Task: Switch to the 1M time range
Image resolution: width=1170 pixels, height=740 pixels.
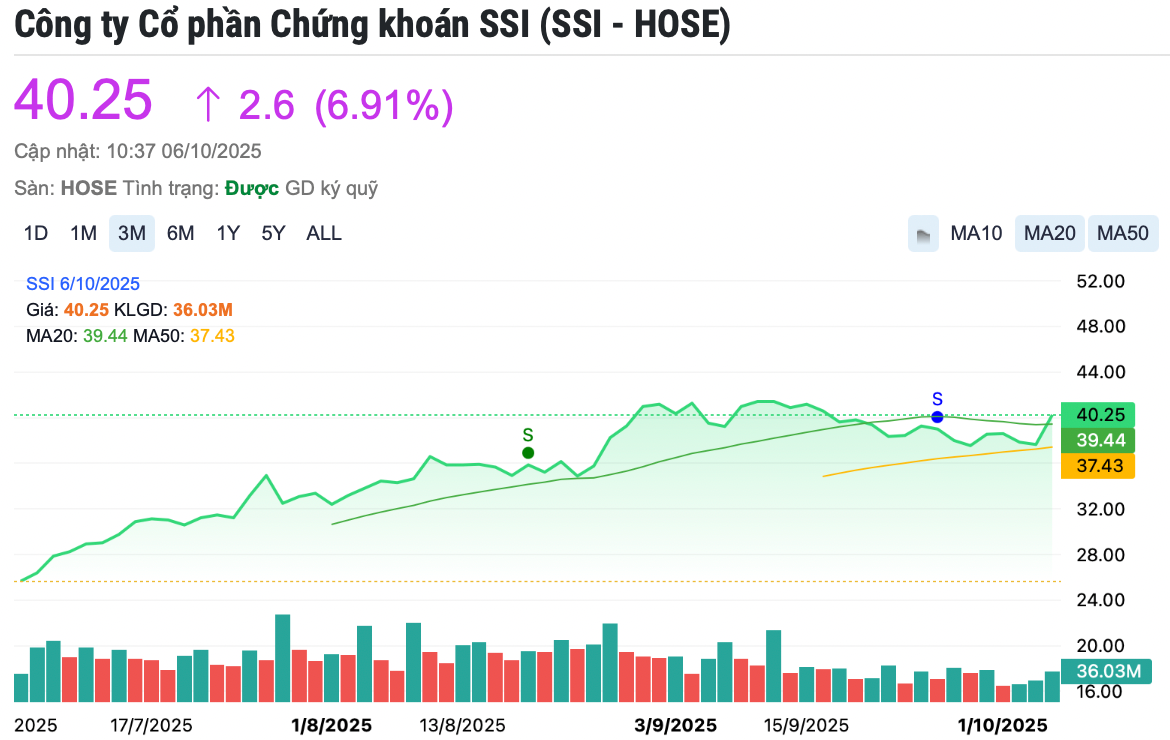Action: coord(83,234)
